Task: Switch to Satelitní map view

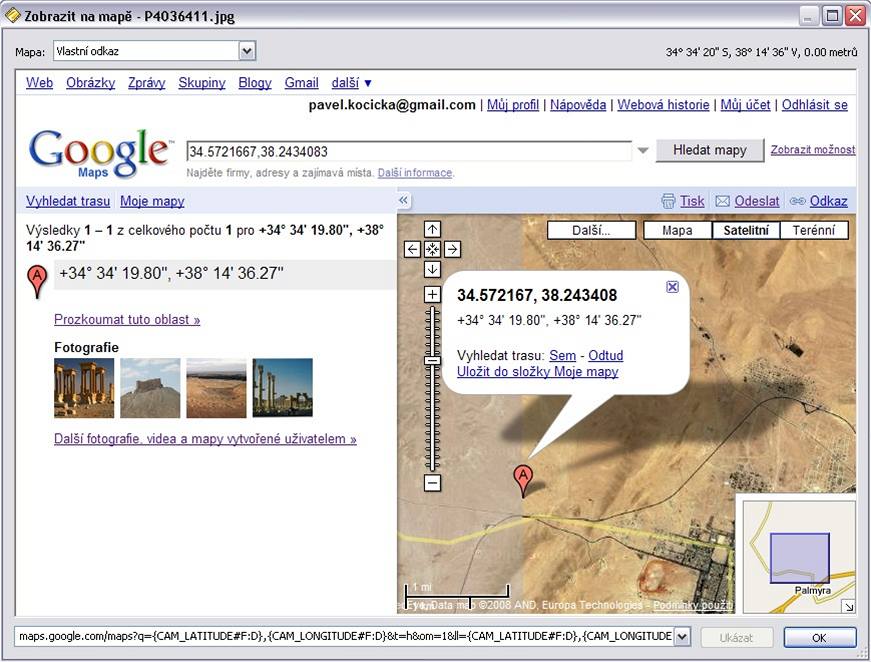Action: pos(744,230)
